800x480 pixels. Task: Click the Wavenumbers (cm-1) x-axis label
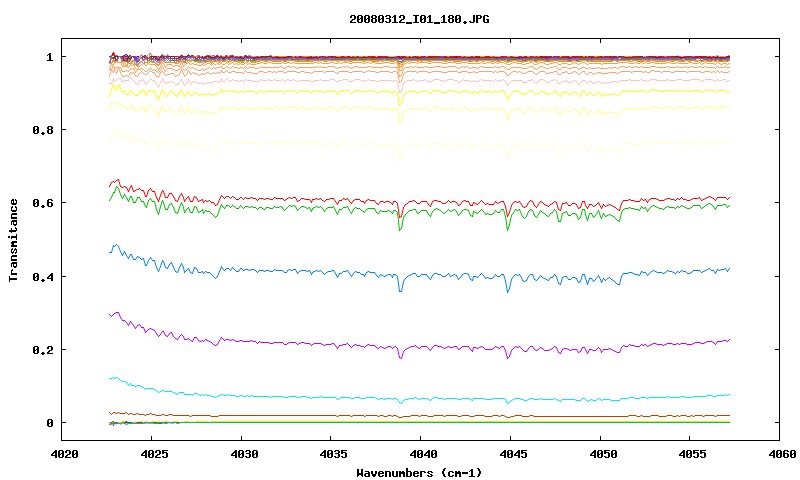point(419,473)
